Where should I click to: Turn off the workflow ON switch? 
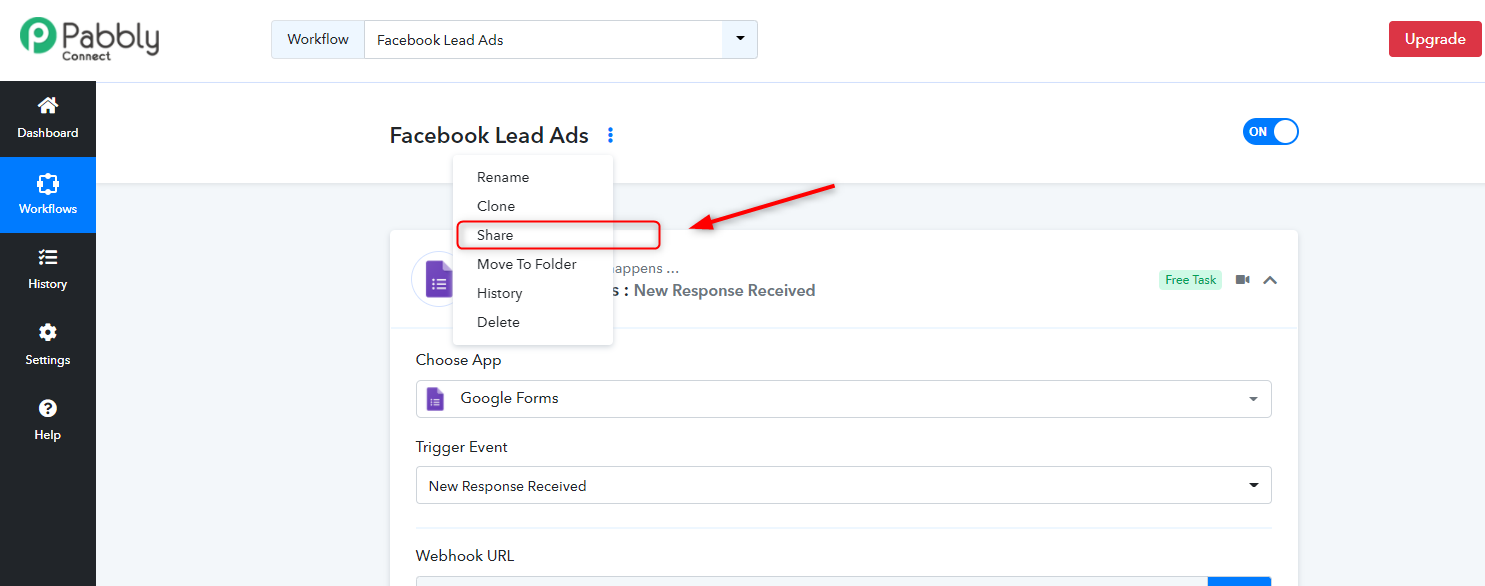(1270, 132)
